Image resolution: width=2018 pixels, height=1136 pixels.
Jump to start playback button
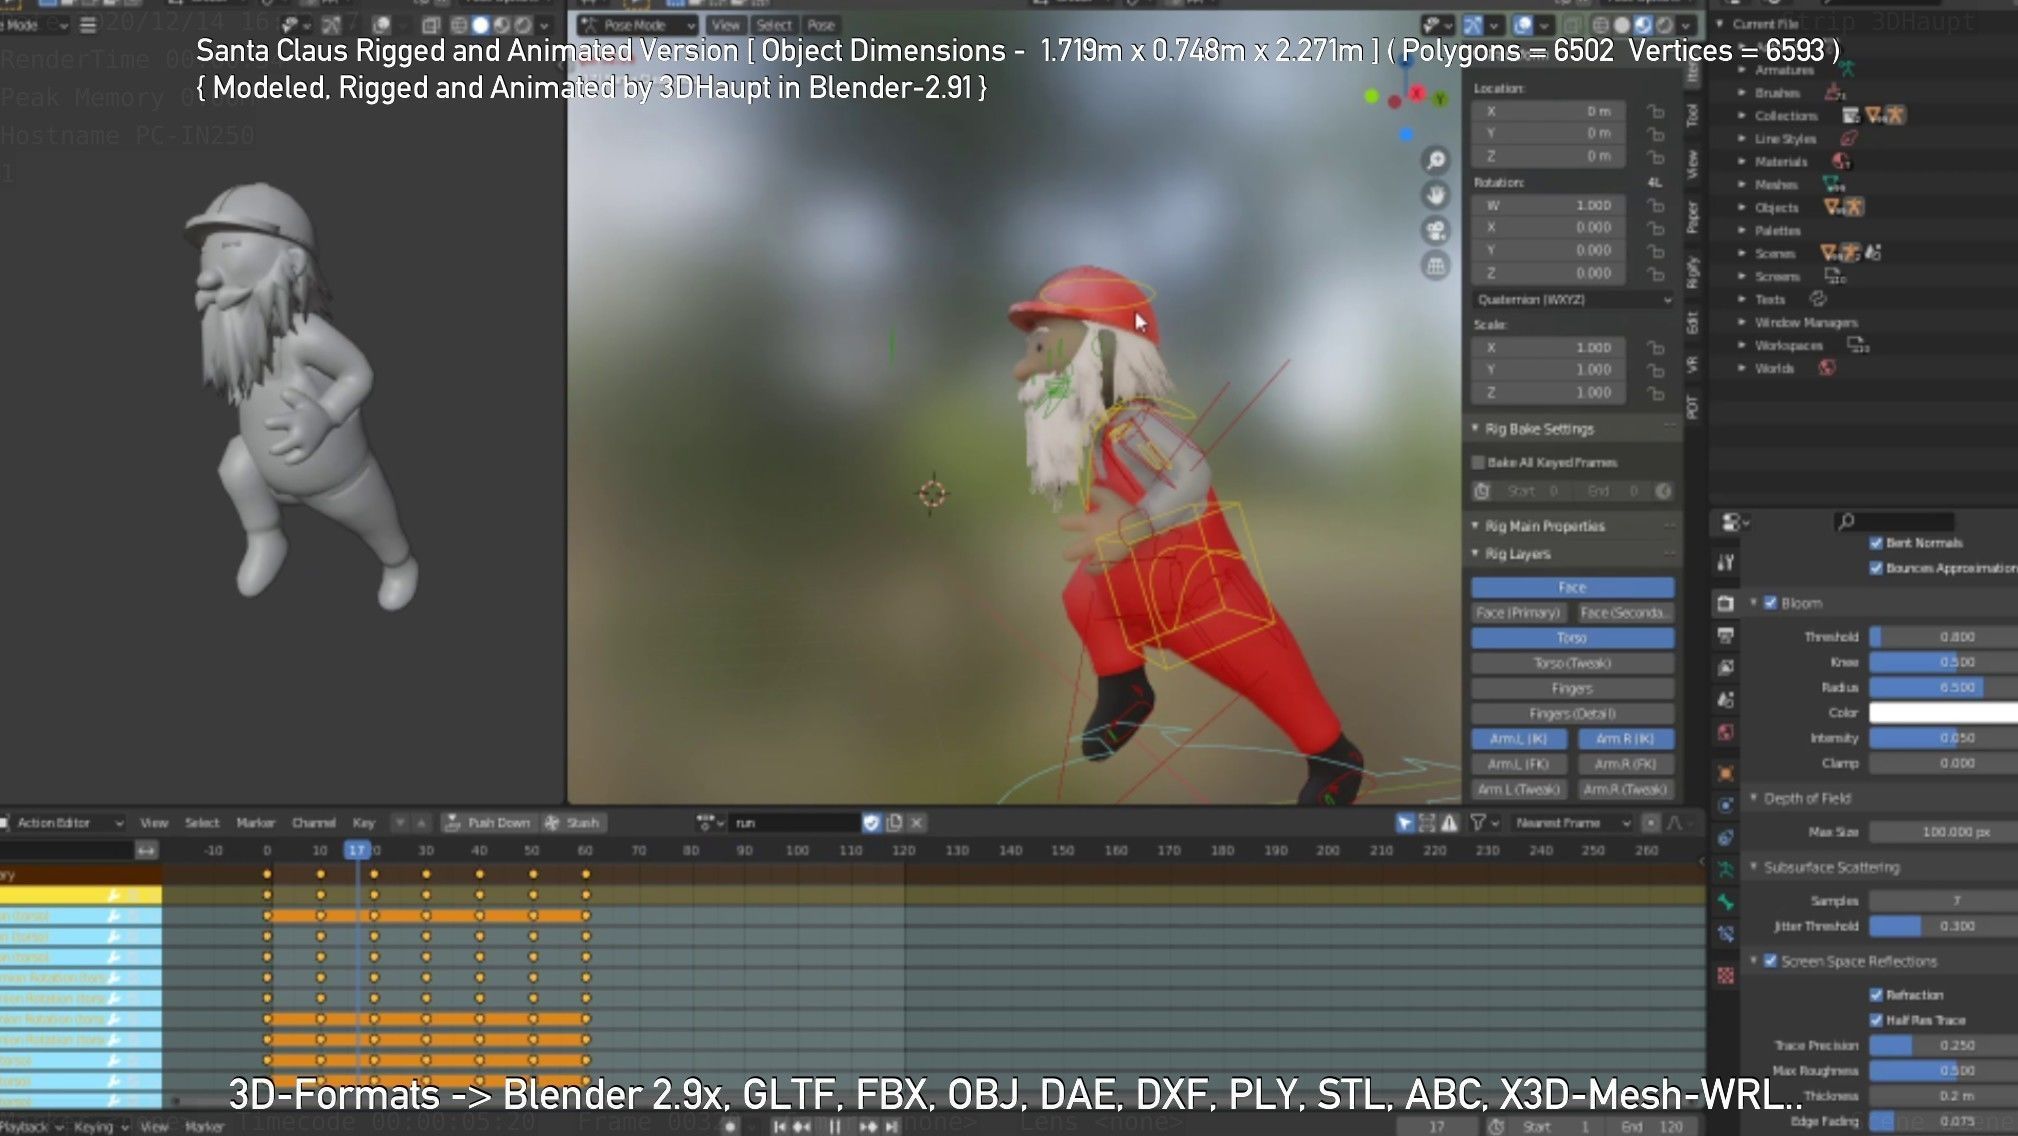[780, 1127]
